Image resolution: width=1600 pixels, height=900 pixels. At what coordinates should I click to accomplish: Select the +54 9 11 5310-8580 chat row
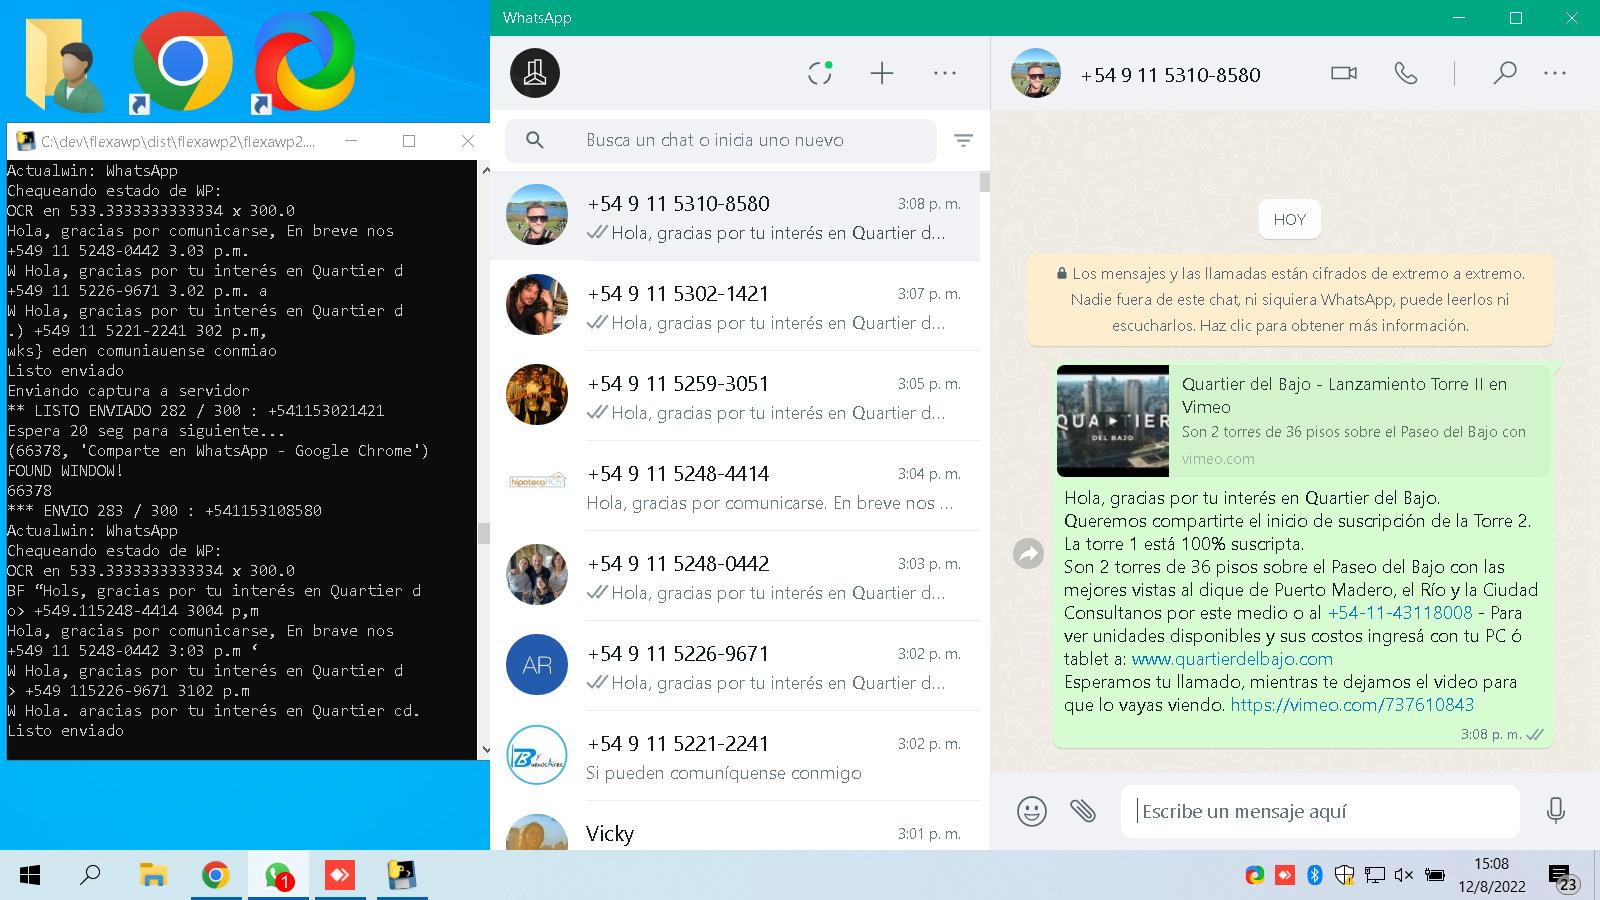pyautogui.click(x=735, y=216)
